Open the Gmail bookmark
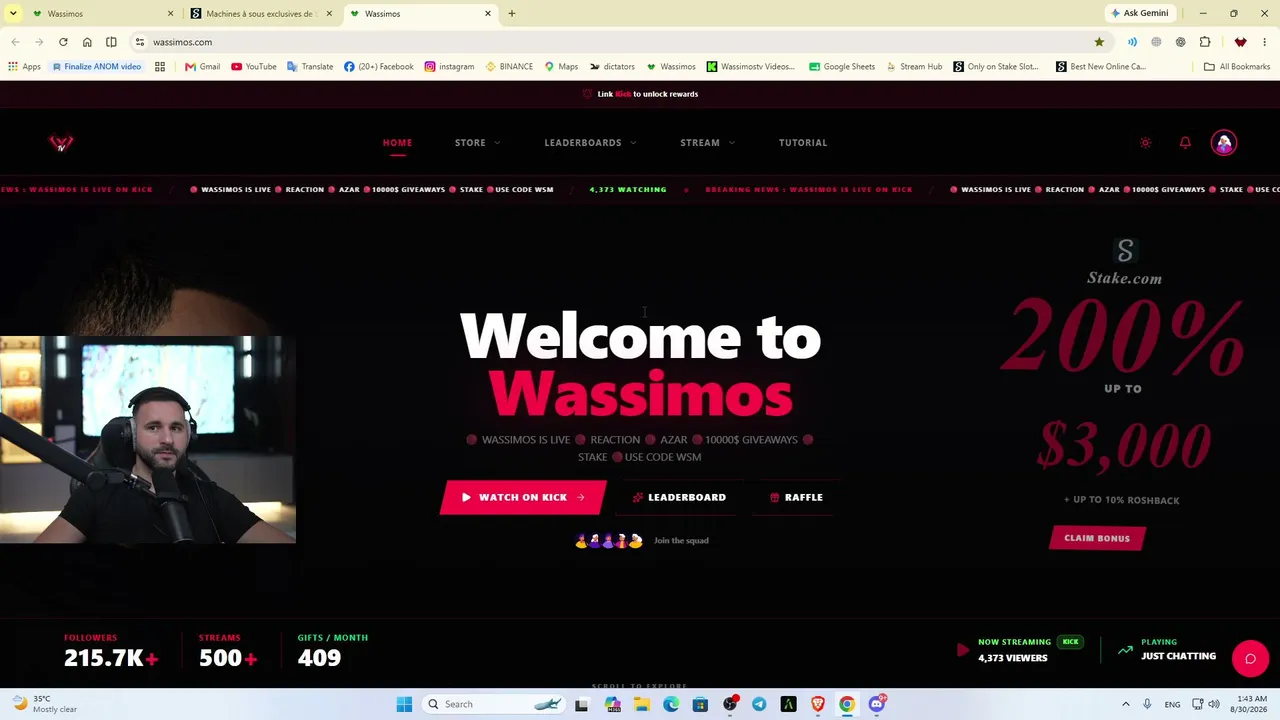Image resolution: width=1280 pixels, height=720 pixels. [x=203, y=67]
